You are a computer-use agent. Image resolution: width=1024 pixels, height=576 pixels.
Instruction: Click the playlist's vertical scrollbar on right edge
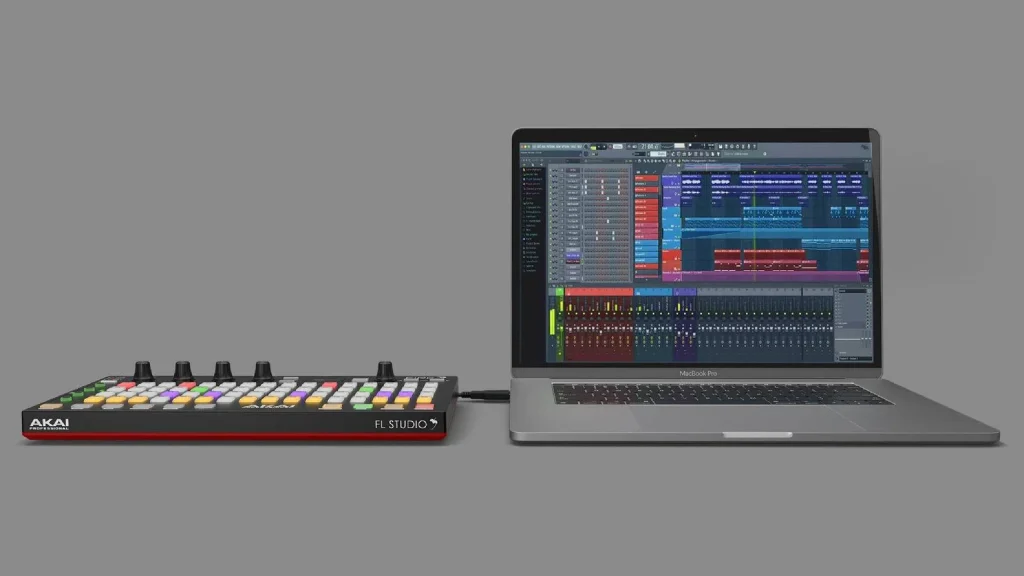(x=869, y=225)
